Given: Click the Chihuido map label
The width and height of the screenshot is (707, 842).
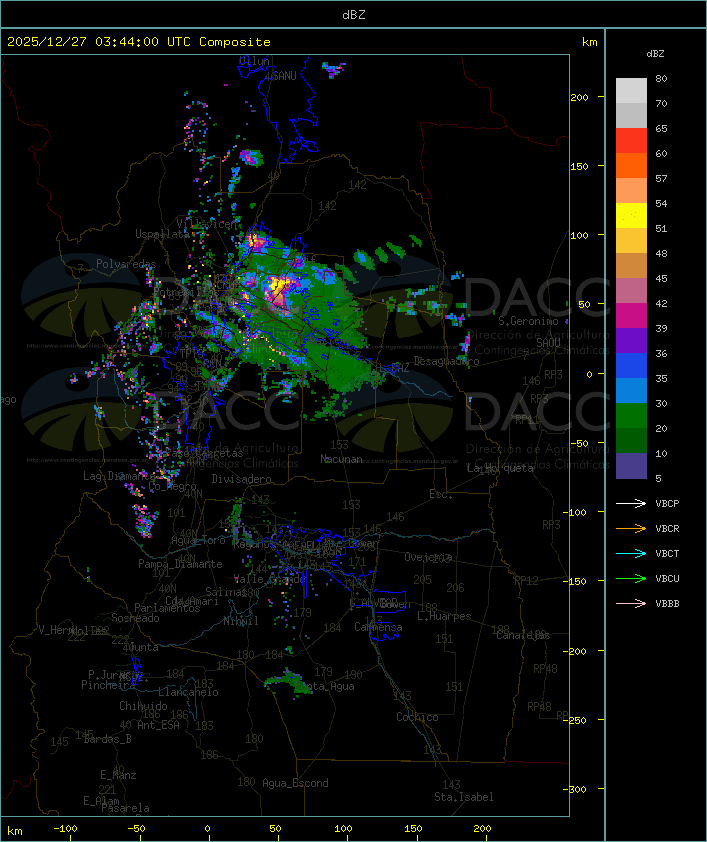Looking at the screenshot, I should [x=143, y=706].
